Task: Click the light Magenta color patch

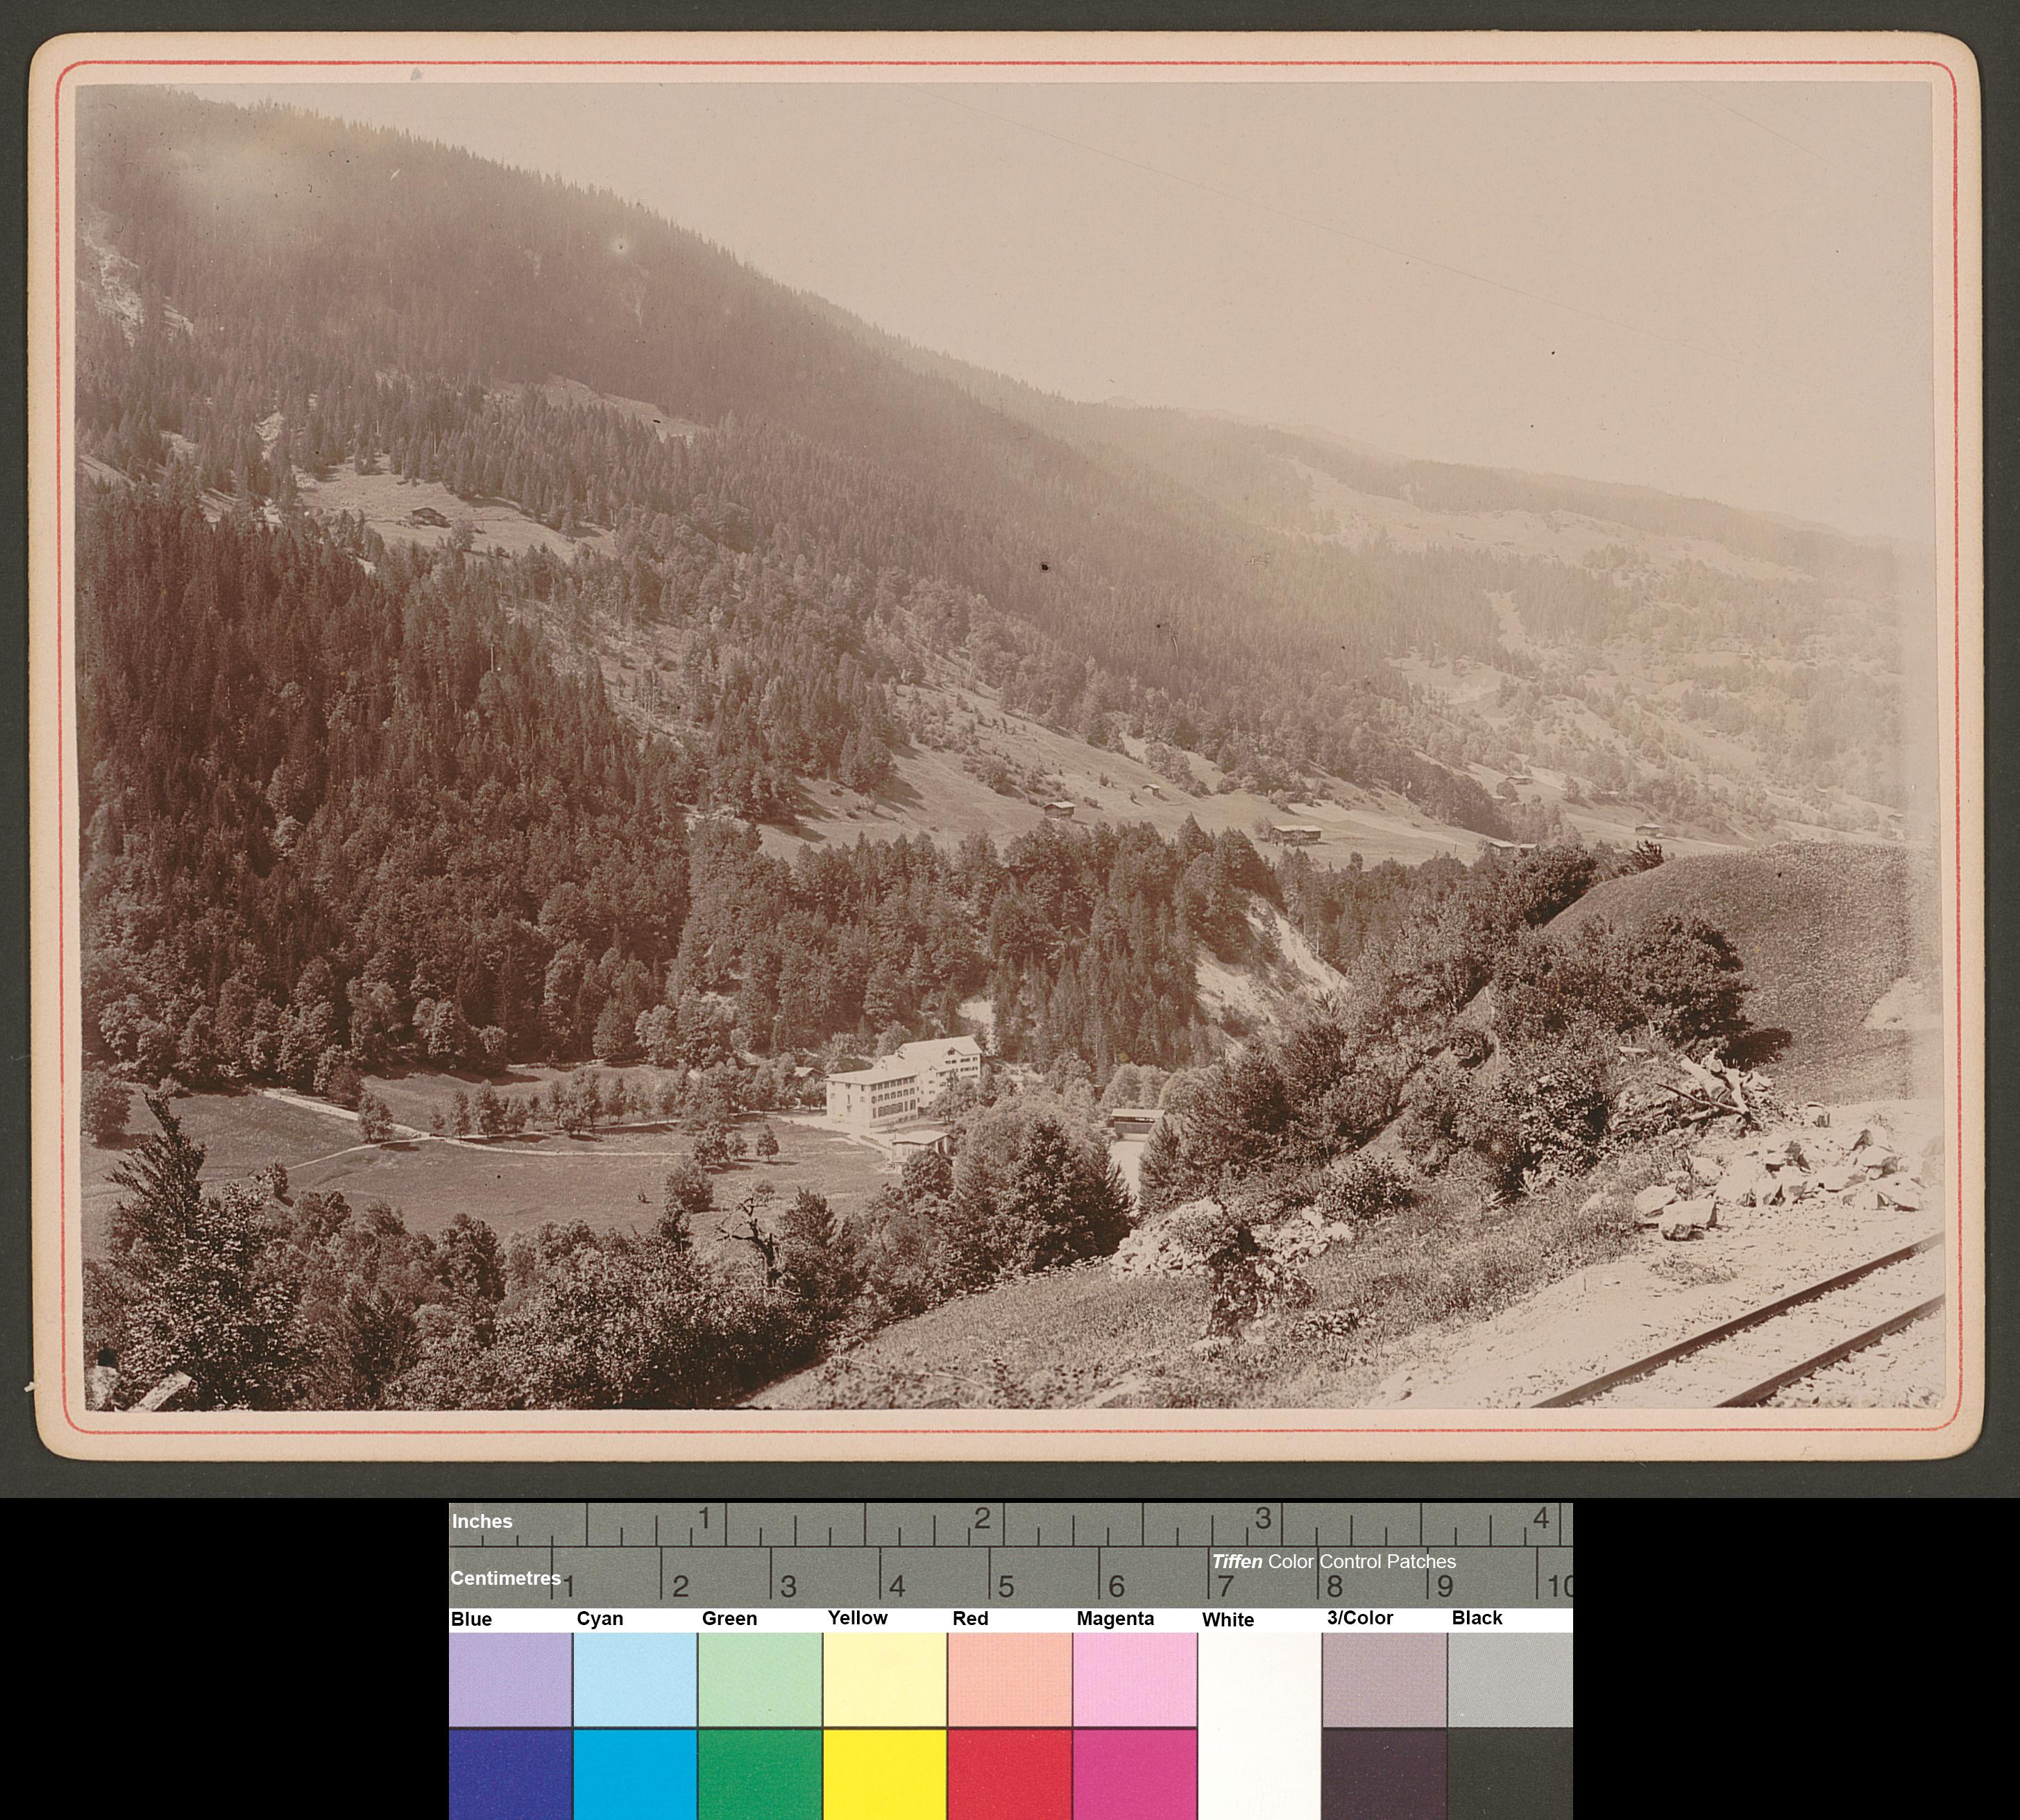Action: pos(1135,1679)
